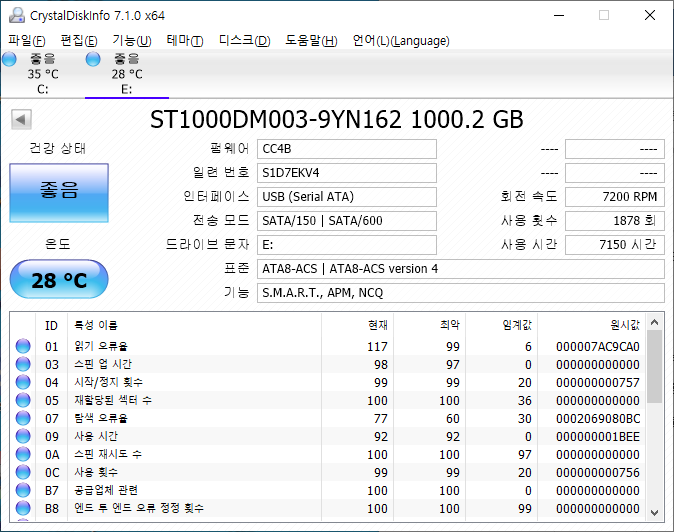Screen dimensions: 674x532
Task: Go to previous disk with left arrow
Action: [21, 119]
